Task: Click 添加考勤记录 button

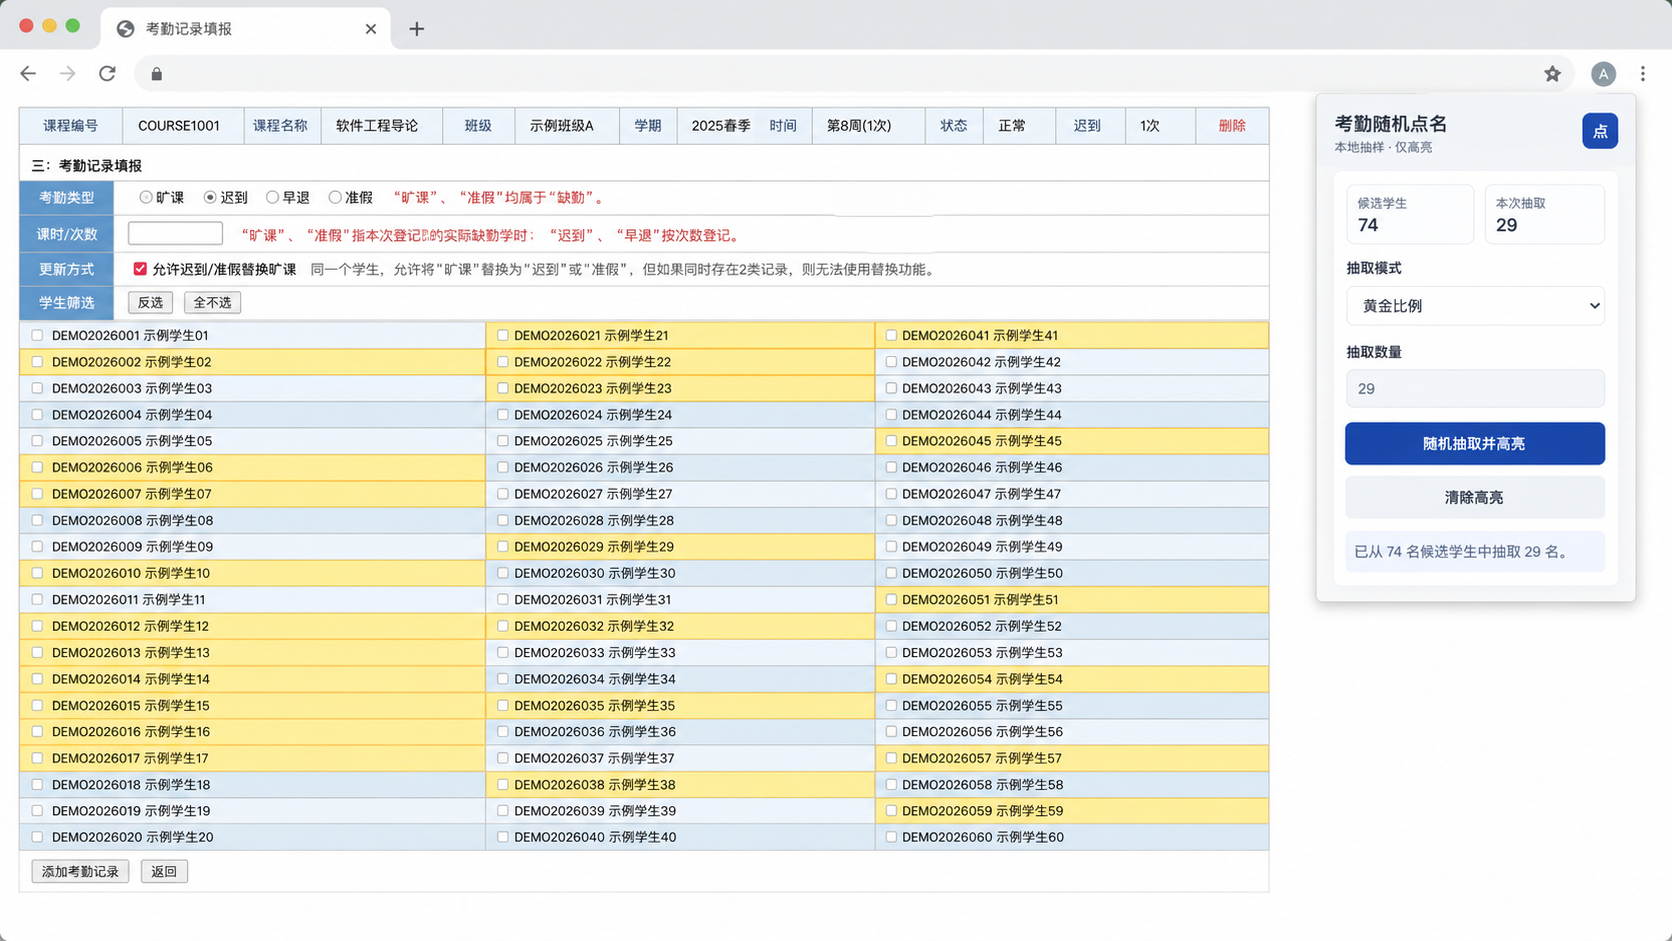Action: [x=80, y=872]
